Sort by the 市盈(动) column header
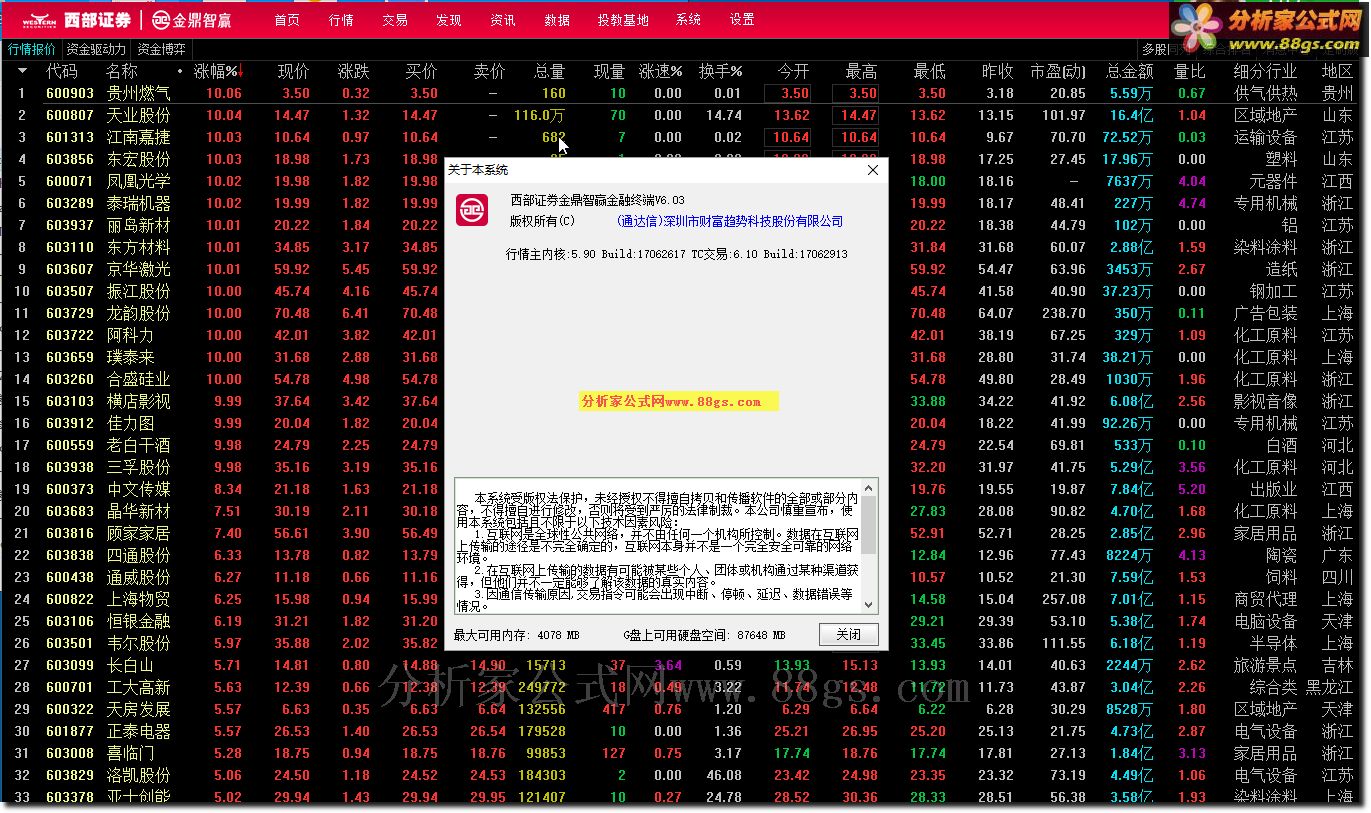The width and height of the screenshot is (1371, 813). 1058,71
